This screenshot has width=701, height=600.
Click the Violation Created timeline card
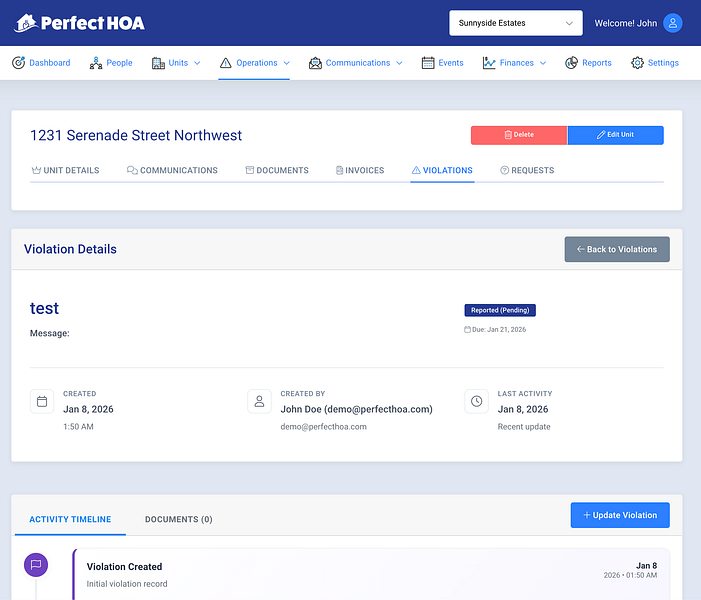coord(371,575)
